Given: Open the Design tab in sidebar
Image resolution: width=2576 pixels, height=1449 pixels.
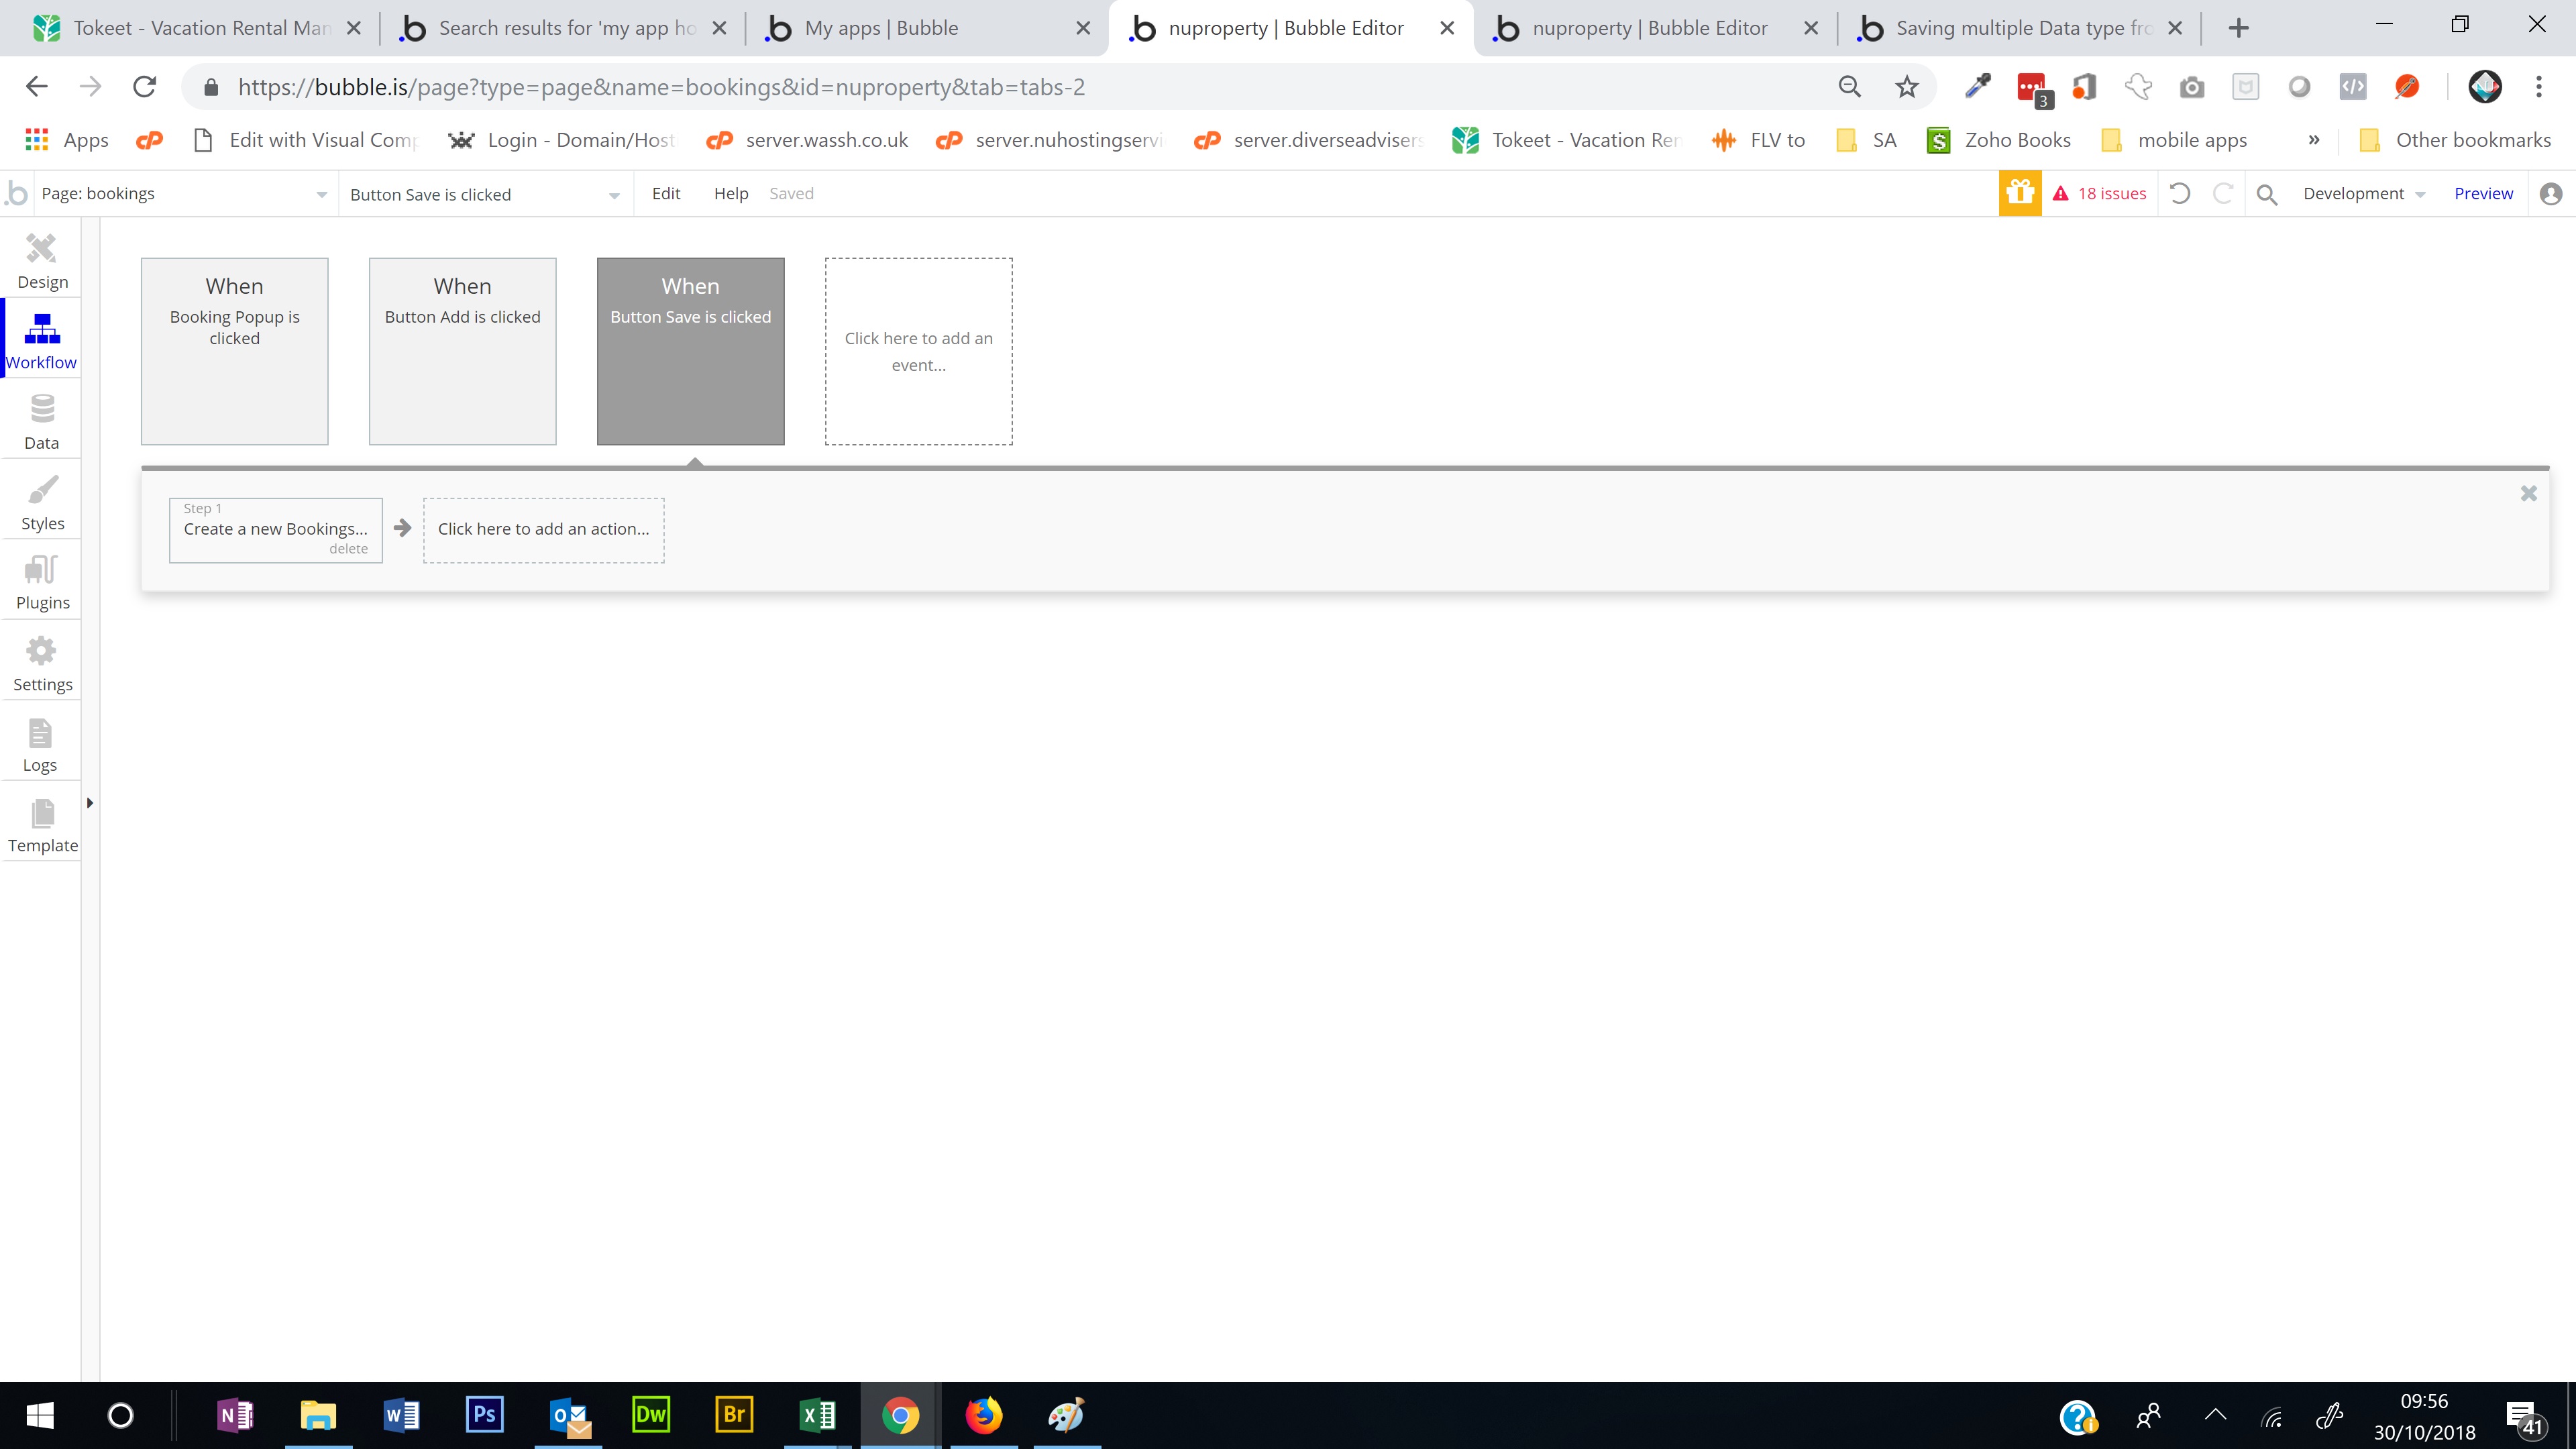Looking at the screenshot, I should 42,261.
